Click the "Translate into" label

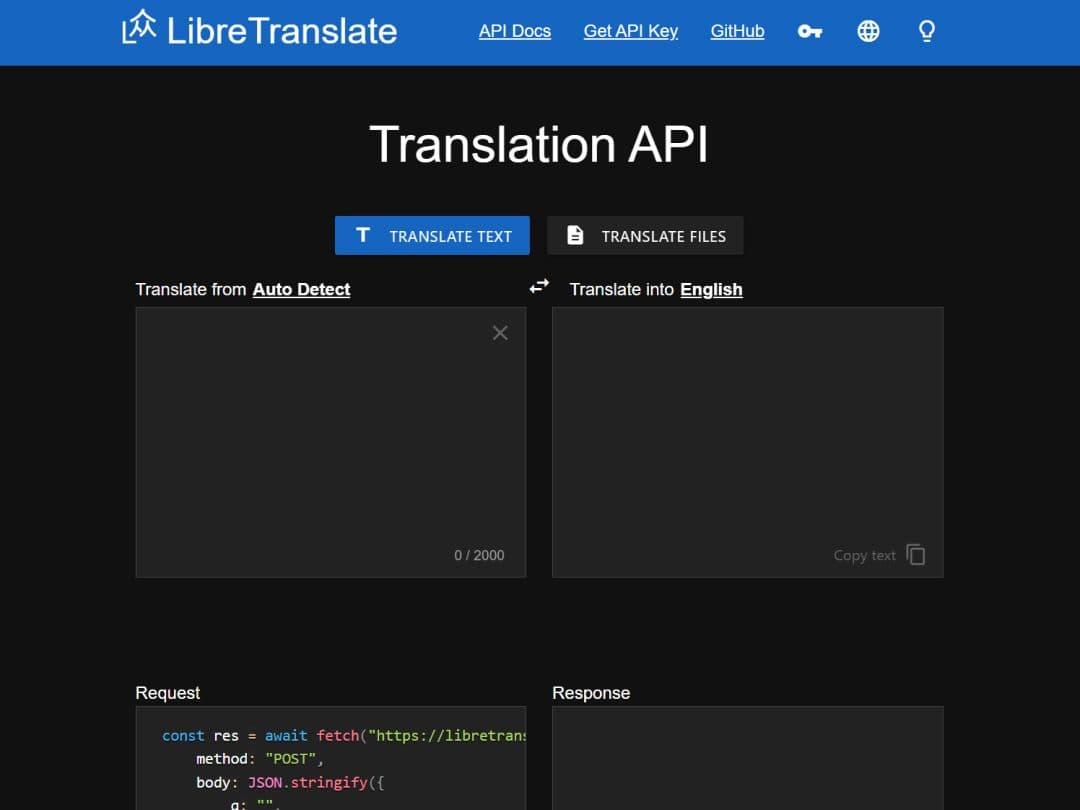point(621,289)
